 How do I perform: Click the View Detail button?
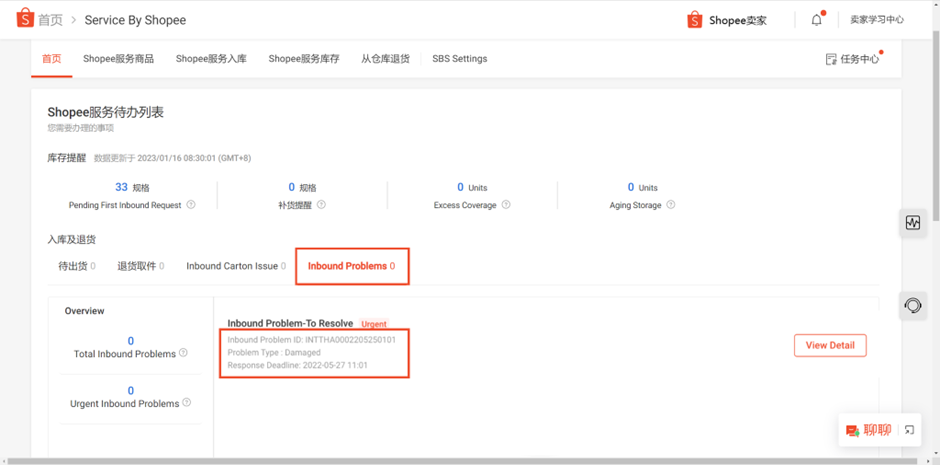pyautogui.click(x=830, y=345)
